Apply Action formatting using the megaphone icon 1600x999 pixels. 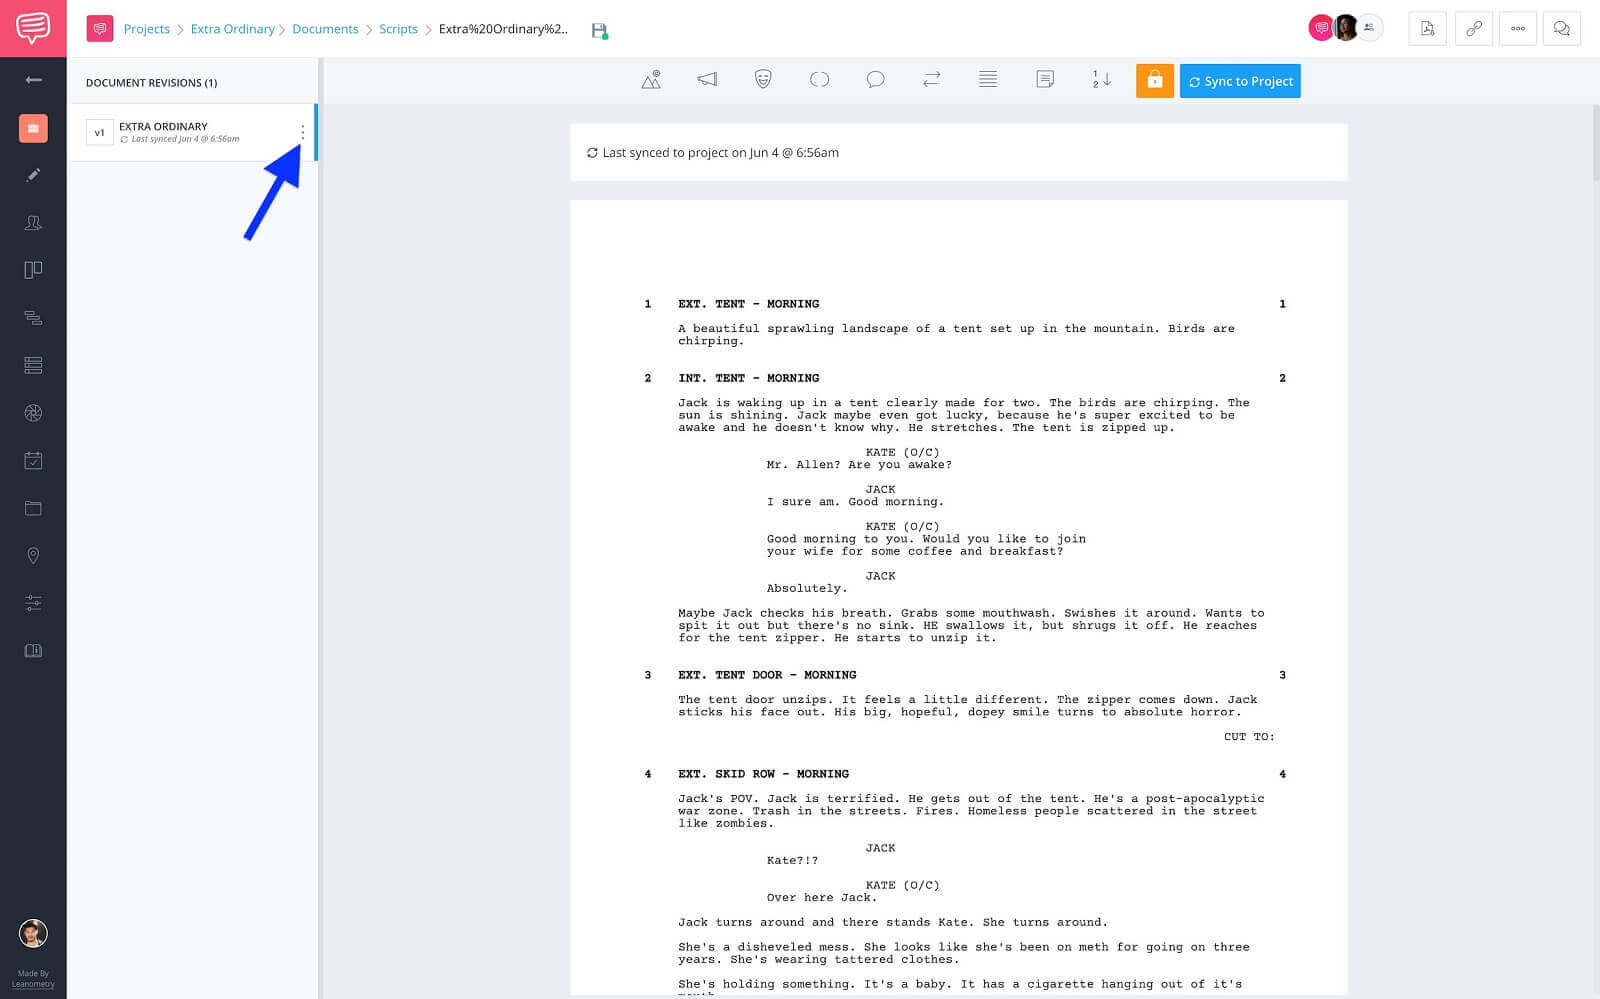point(707,79)
